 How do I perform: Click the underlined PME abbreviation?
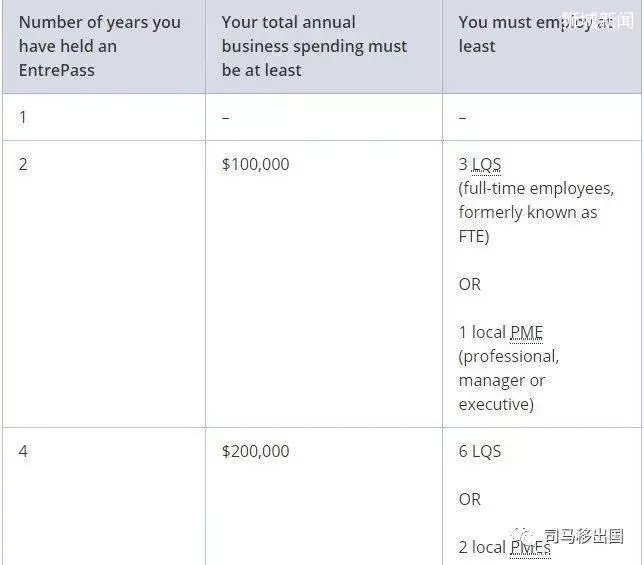pyautogui.click(x=526, y=333)
